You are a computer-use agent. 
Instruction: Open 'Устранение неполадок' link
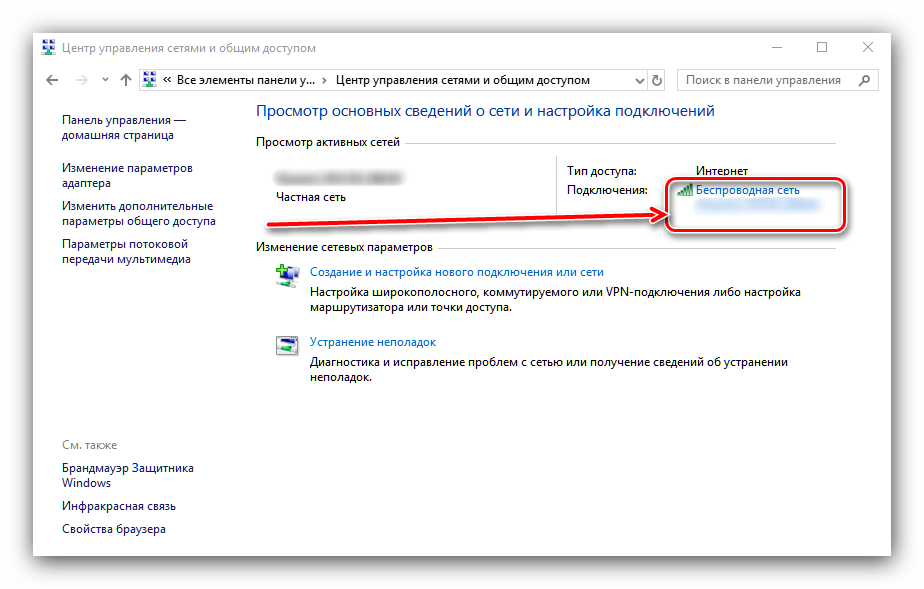(x=372, y=342)
